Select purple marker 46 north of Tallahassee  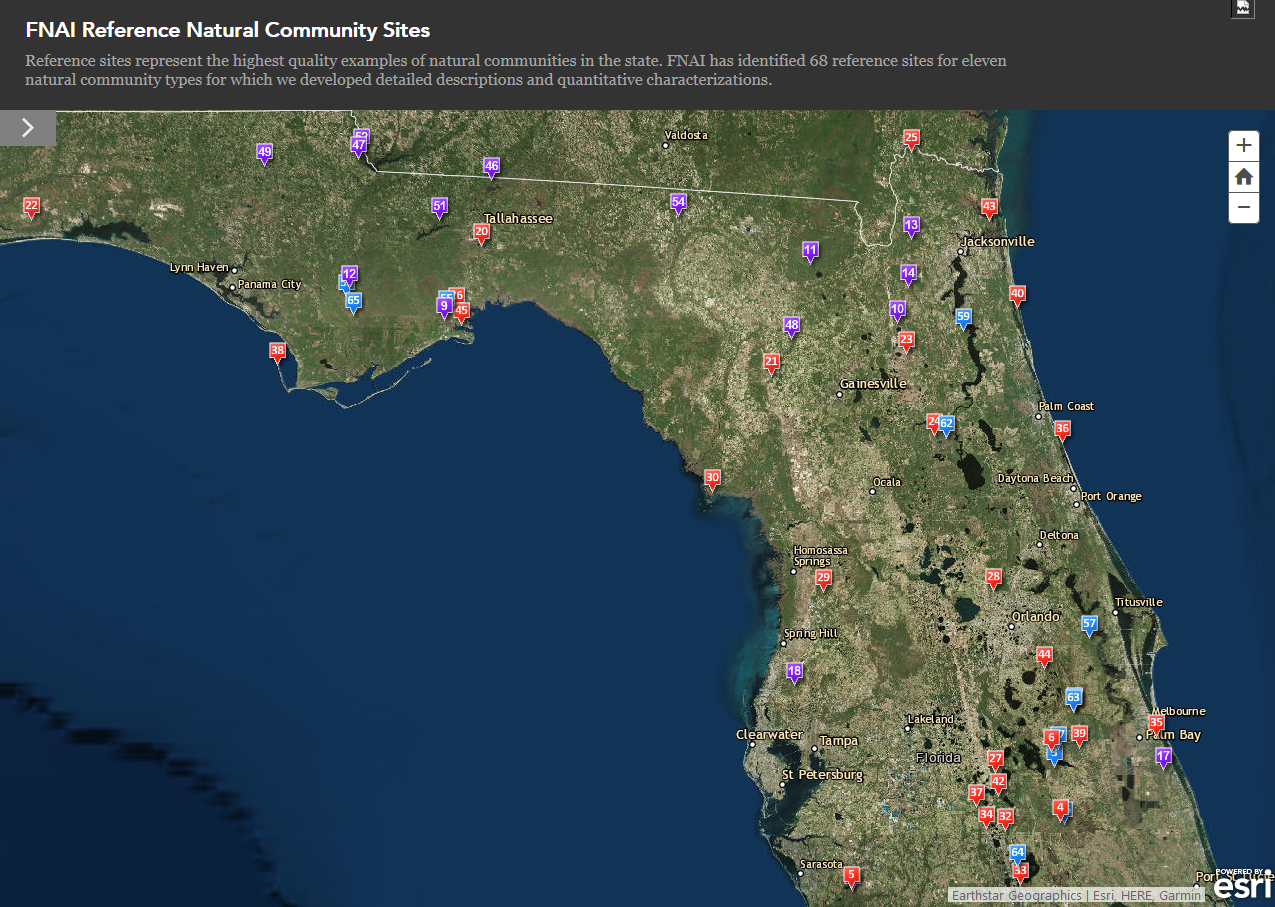coord(491,165)
